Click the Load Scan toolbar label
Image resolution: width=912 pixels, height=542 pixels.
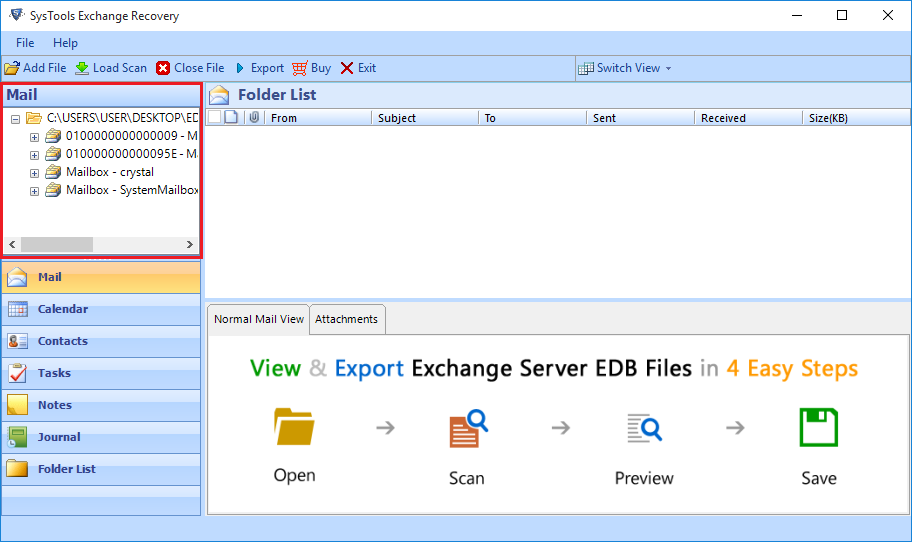pyautogui.click(x=120, y=68)
